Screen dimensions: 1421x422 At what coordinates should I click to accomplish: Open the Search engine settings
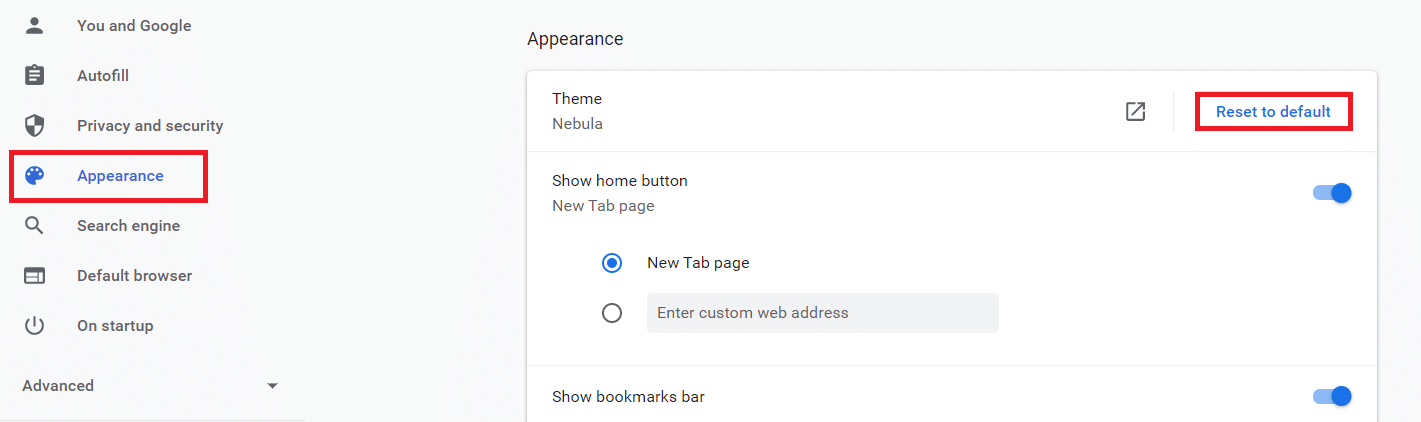129,226
